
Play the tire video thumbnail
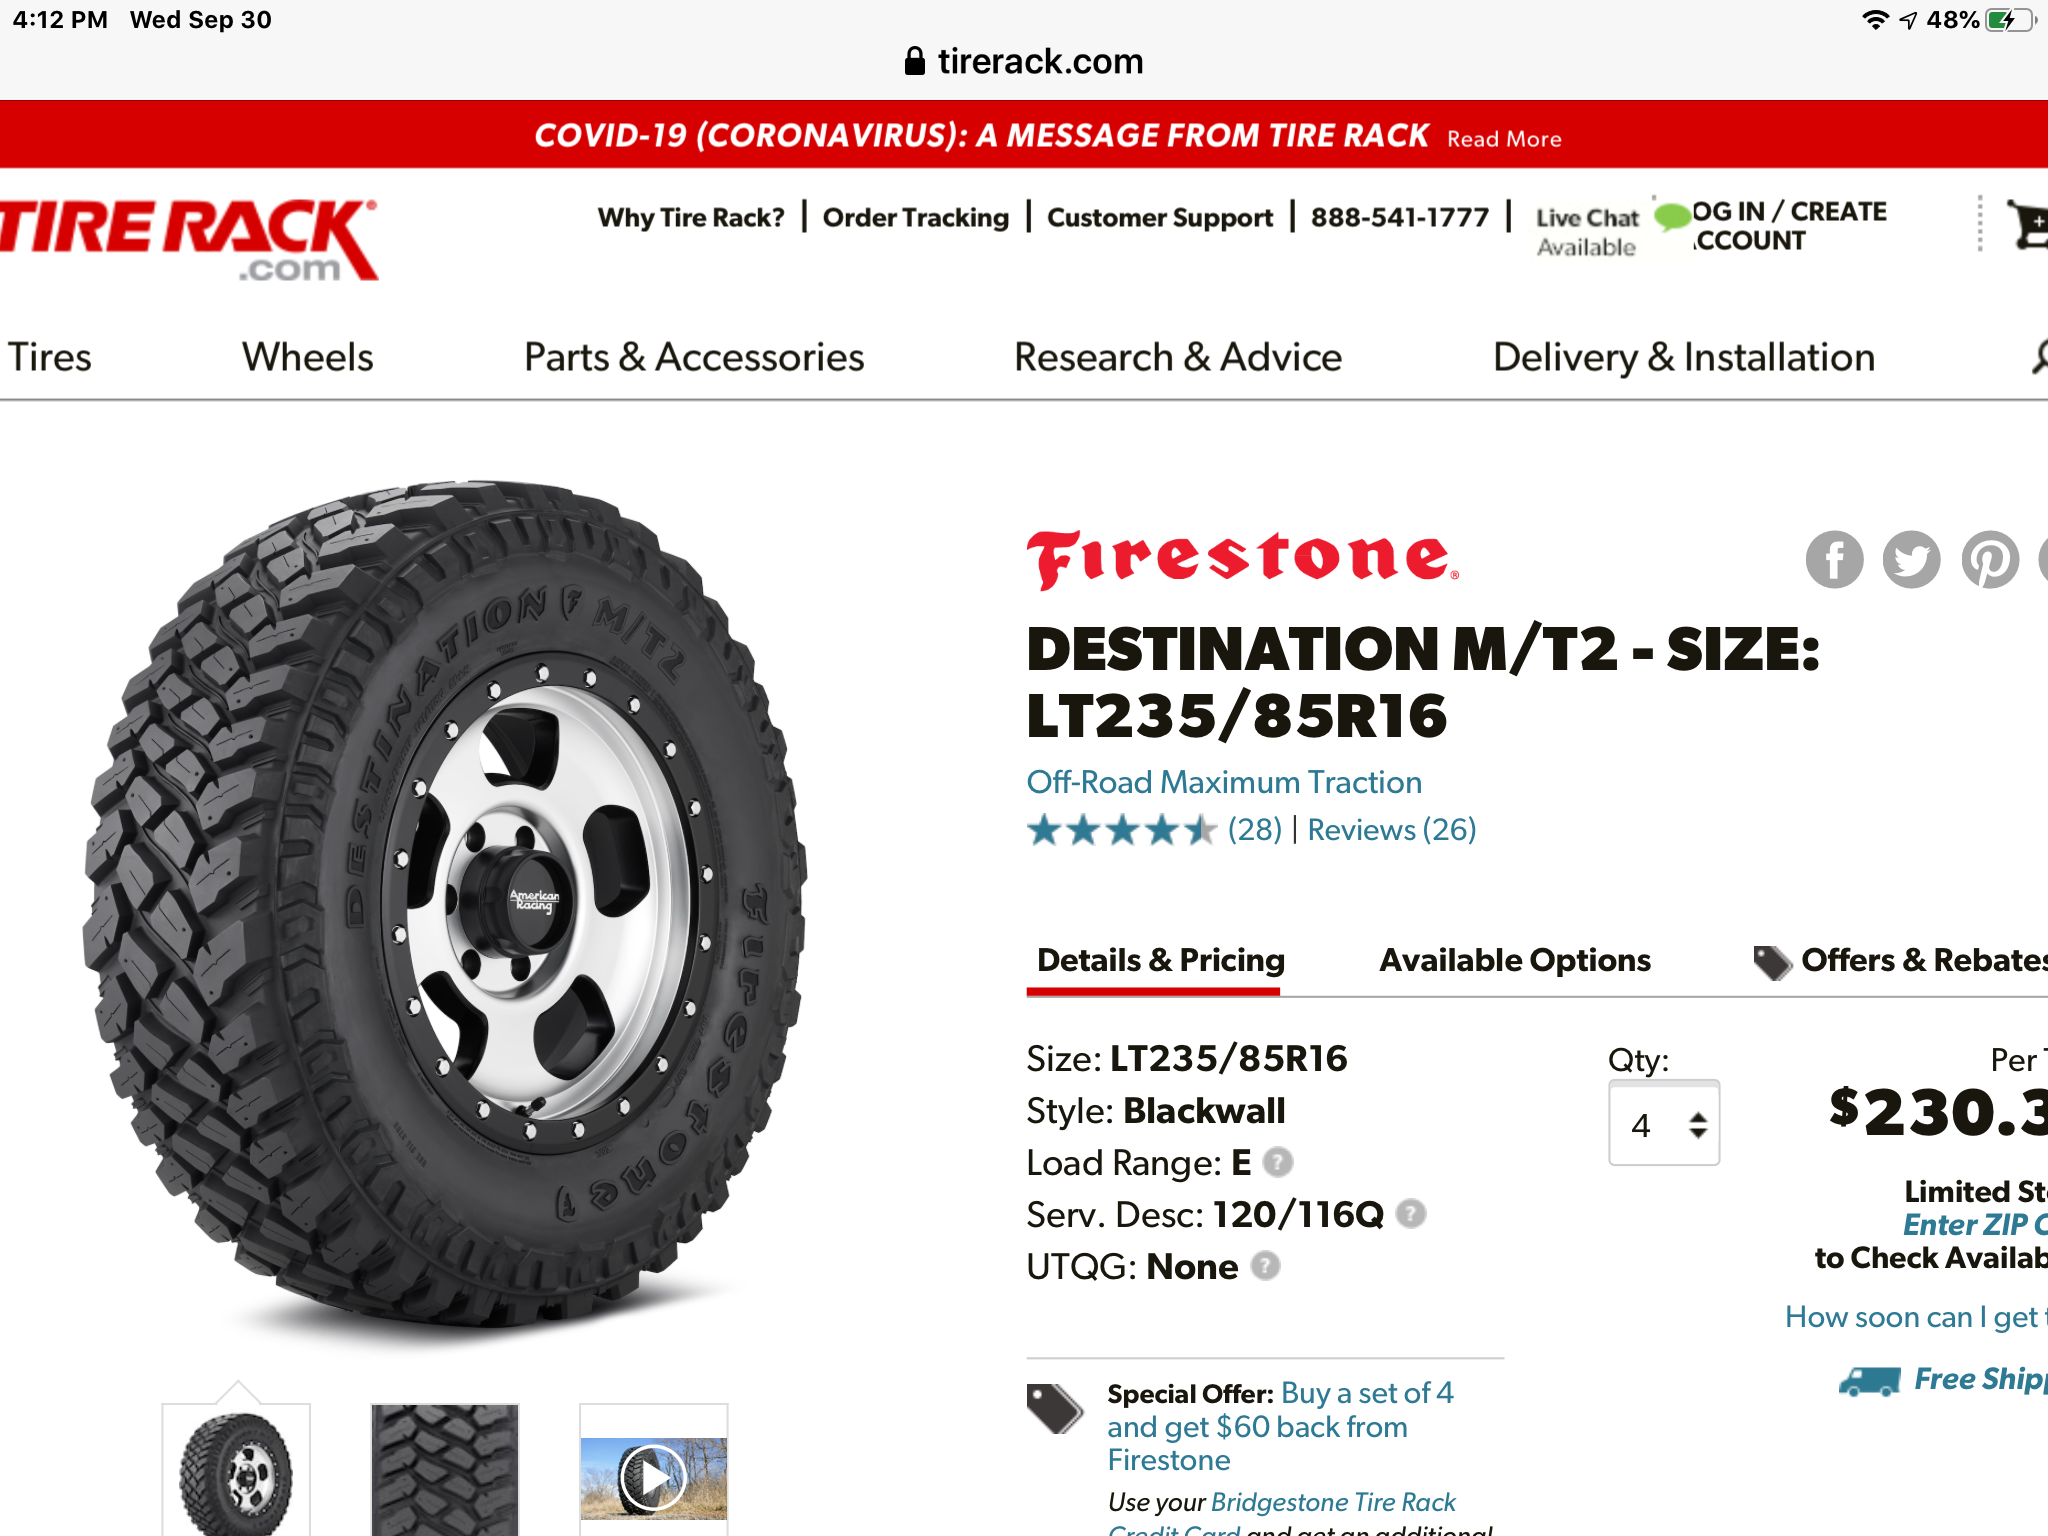tap(653, 1476)
